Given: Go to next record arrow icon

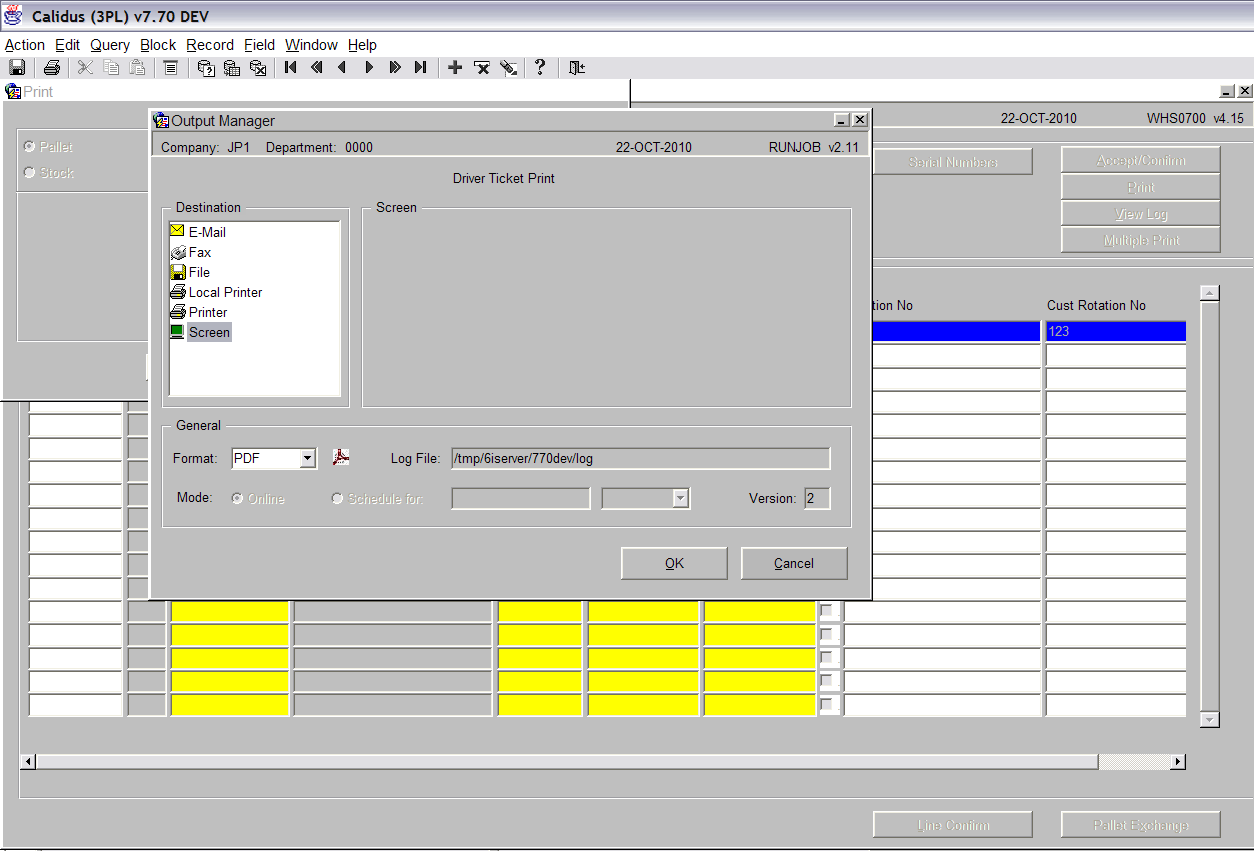Looking at the screenshot, I should (x=369, y=67).
